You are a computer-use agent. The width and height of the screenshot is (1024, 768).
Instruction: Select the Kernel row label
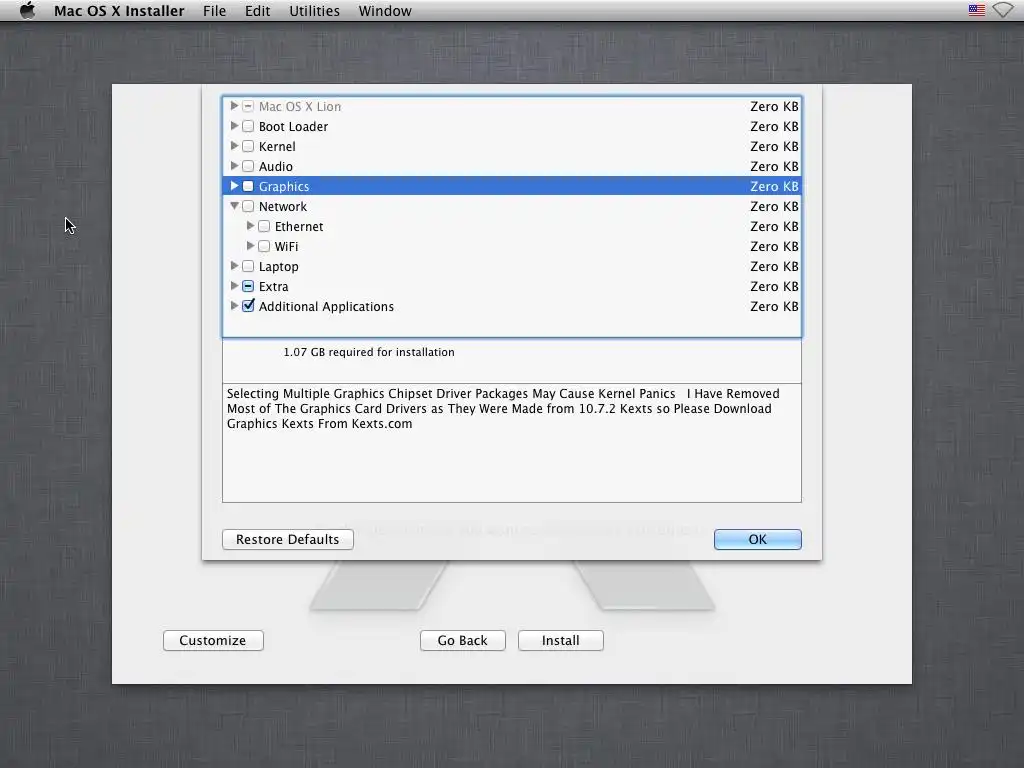[277, 146]
